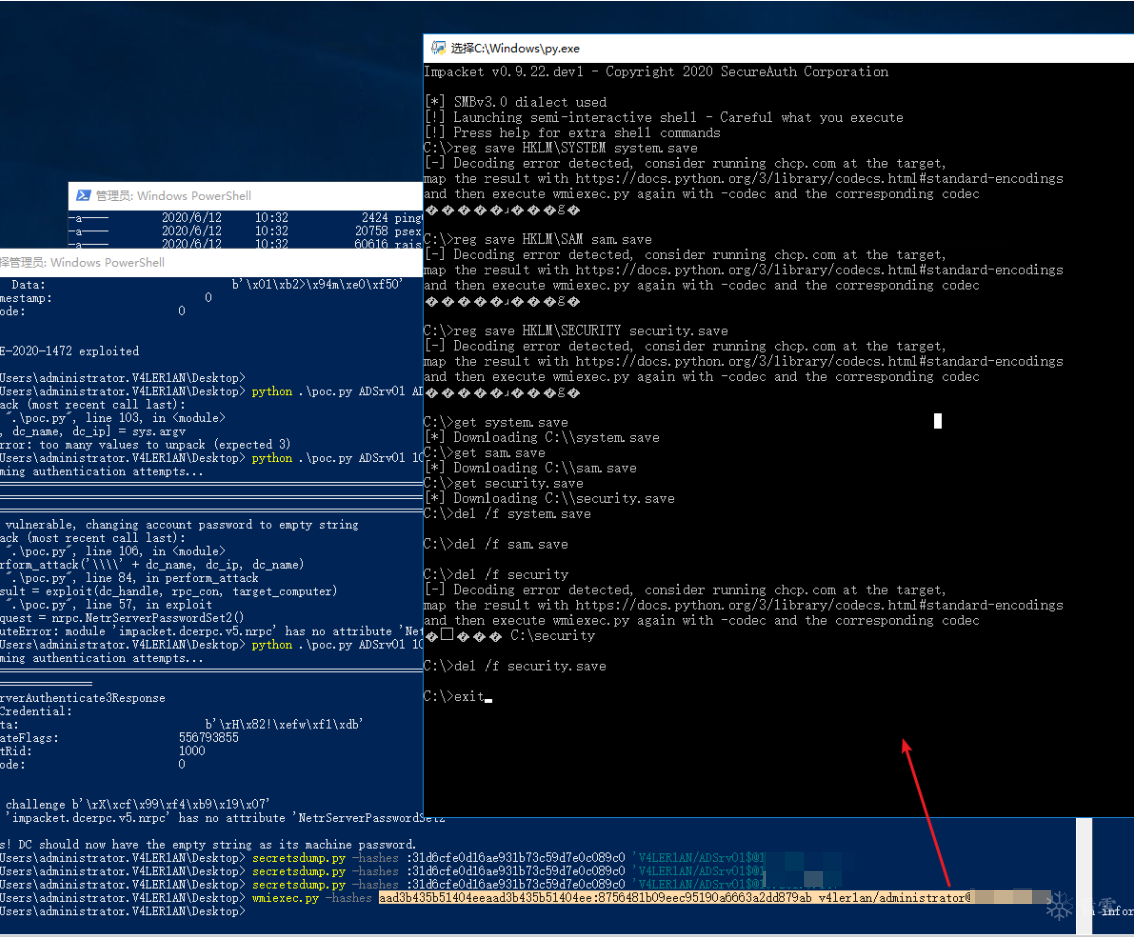Click Data value b'\x01\xb2>\x94m\xe0\xf50'
Screen dimensions: 1135x937
[316, 285]
